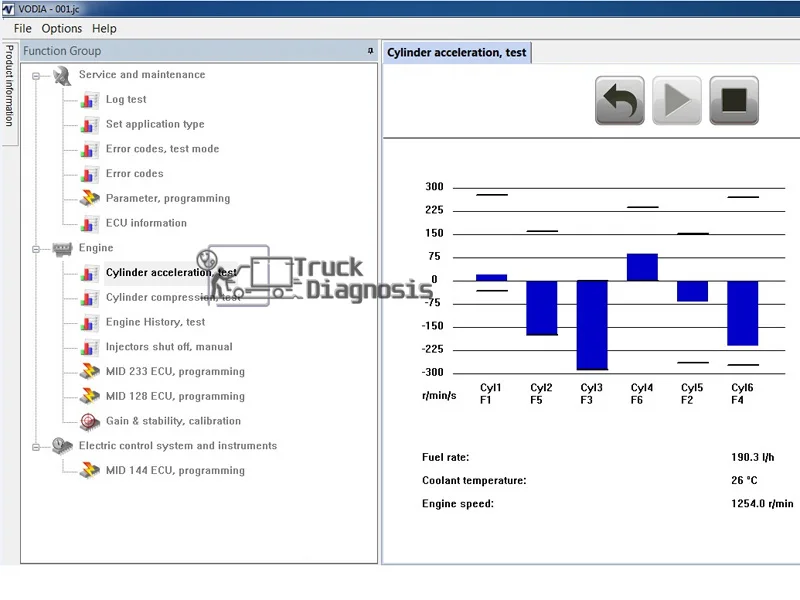Select Electric control system and instruments label
The width and height of the screenshot is (800, 600).
click(x=178, y=445)
